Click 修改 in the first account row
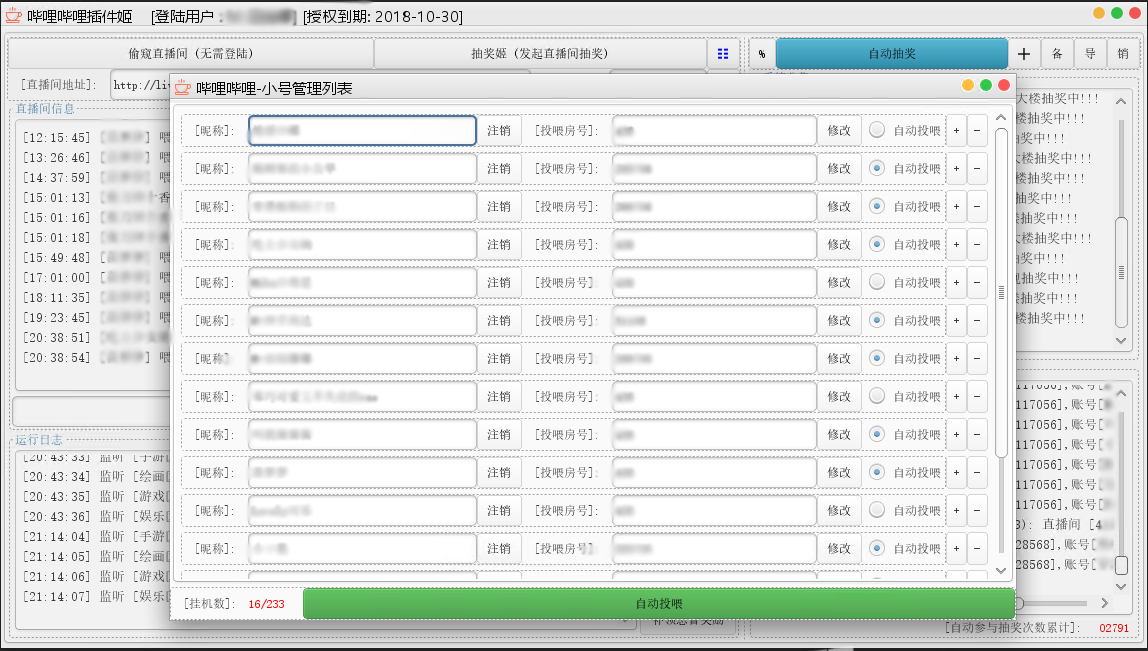Screen dimensions: 1148x651 (x=839, y=130)
